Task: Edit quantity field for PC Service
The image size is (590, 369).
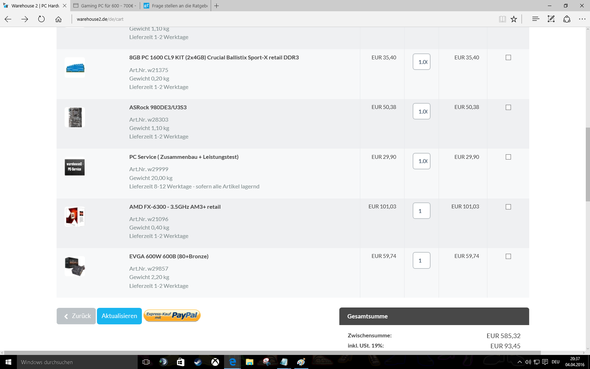Action: coord(421,161)
